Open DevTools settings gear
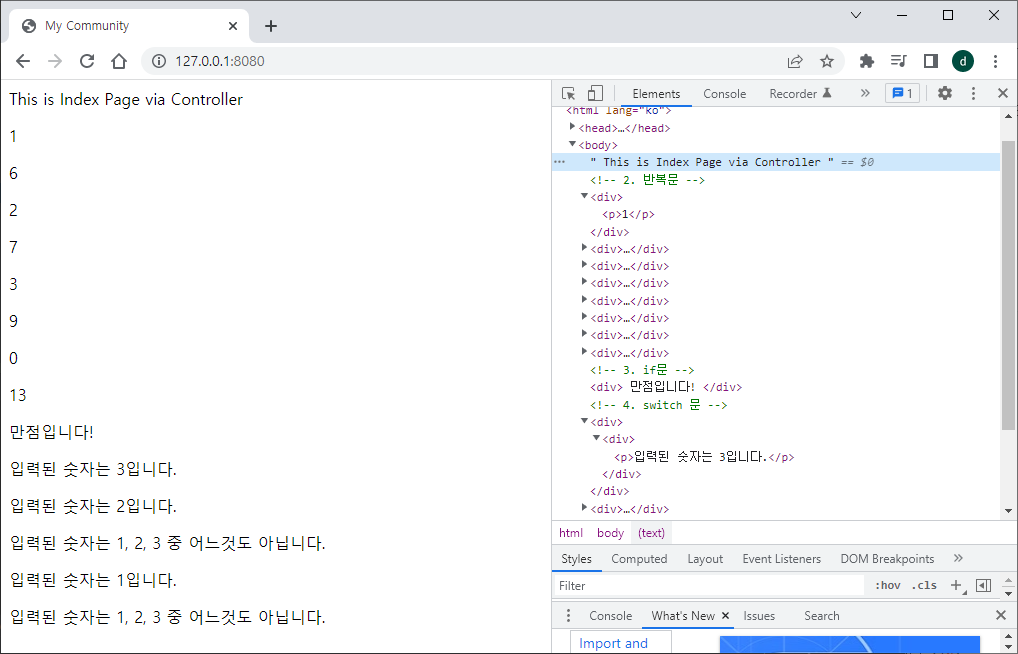1018x654 pixels. coord(945,94)
